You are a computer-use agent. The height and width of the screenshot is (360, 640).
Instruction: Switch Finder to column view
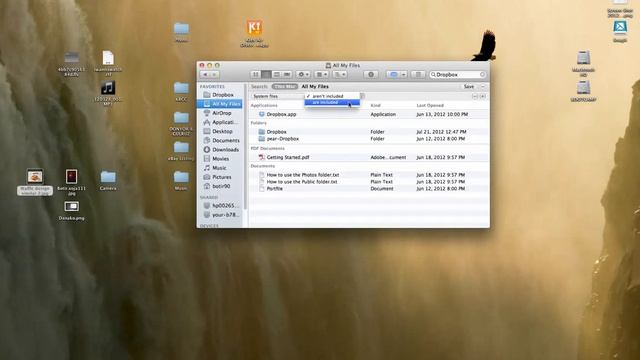pos(276,75)
